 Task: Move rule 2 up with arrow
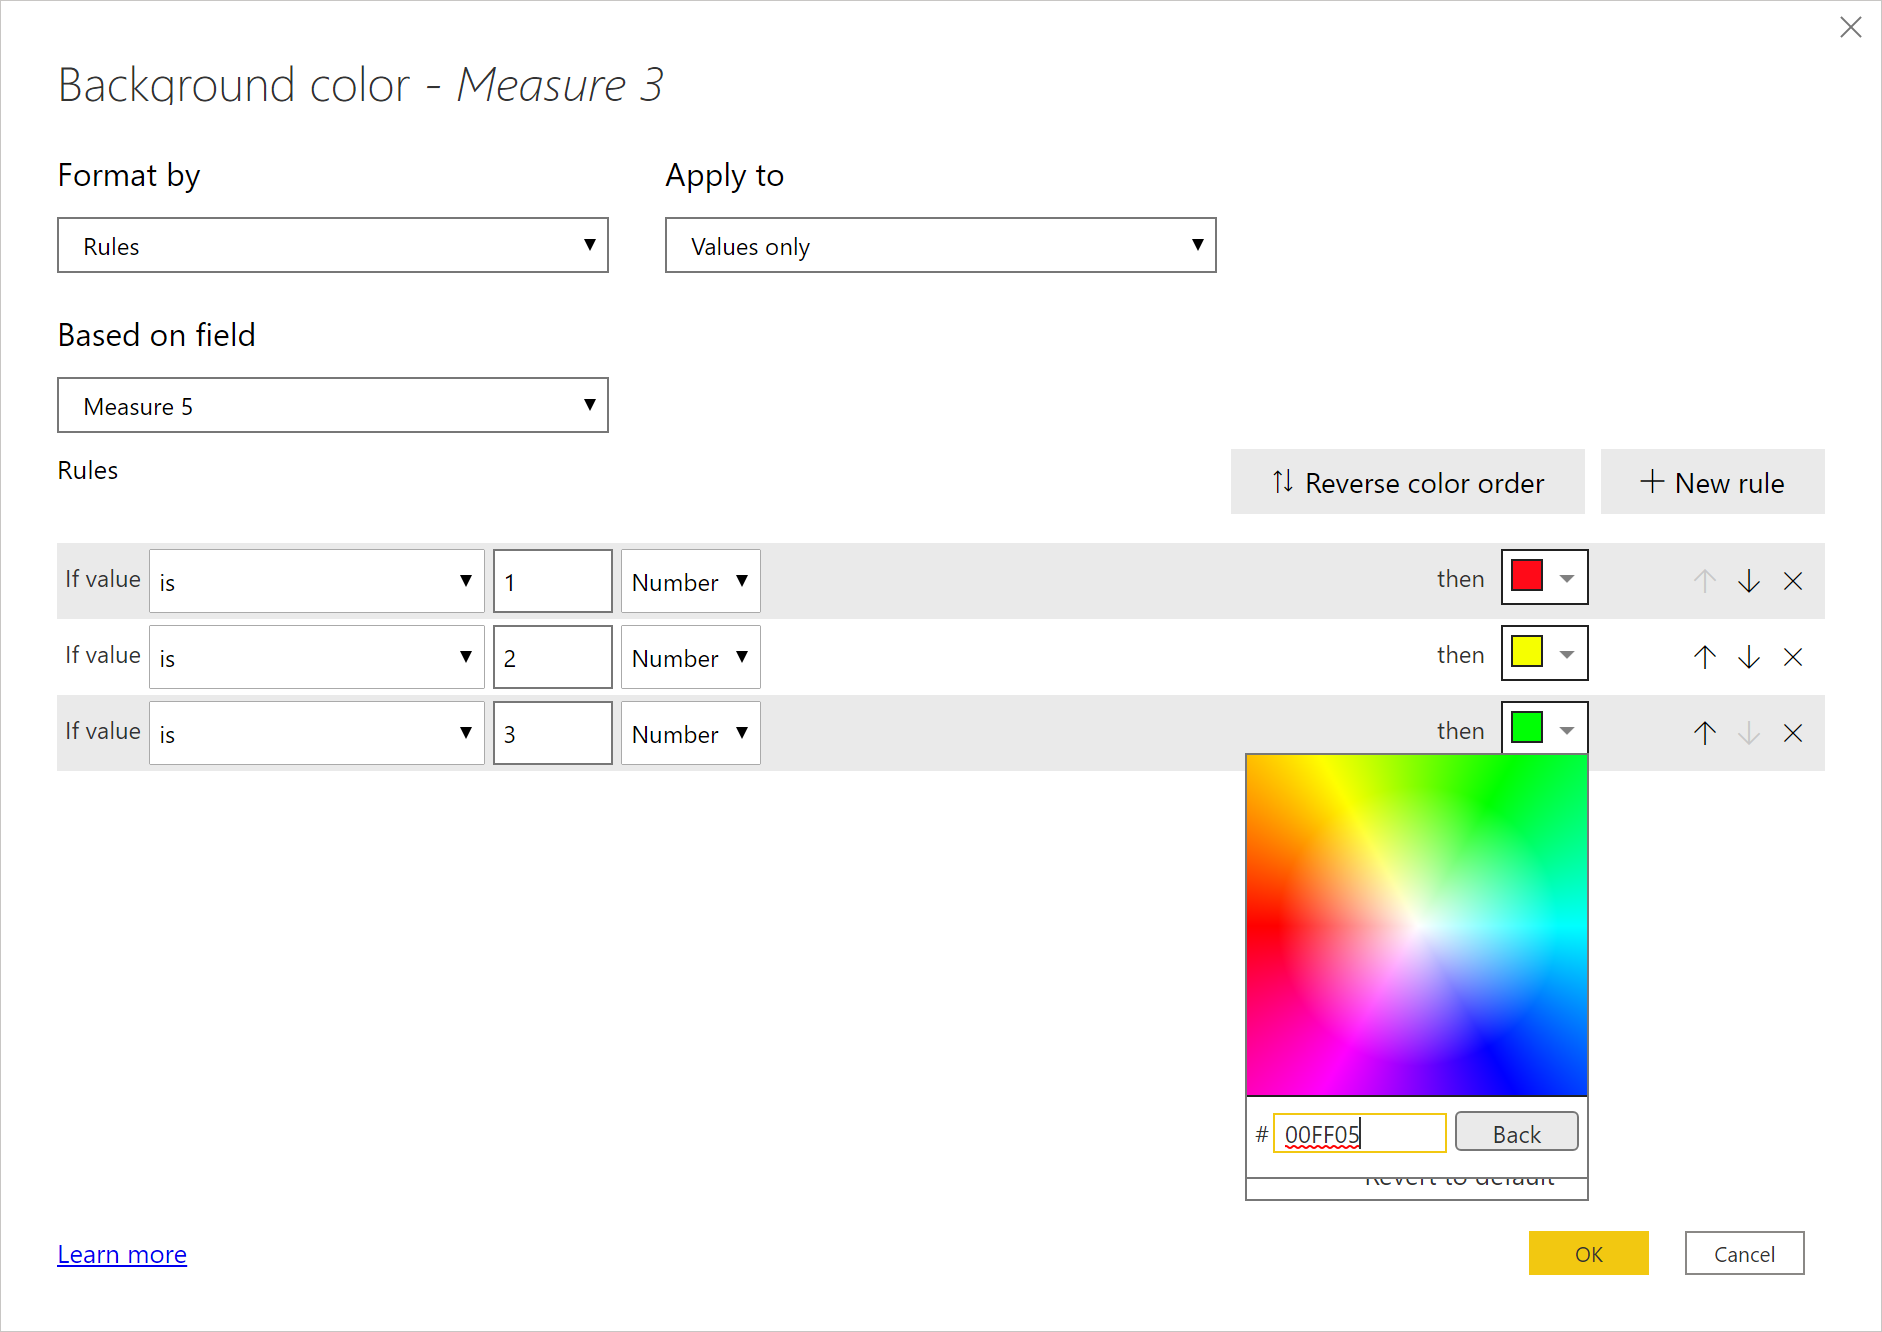click(1705, 657)
